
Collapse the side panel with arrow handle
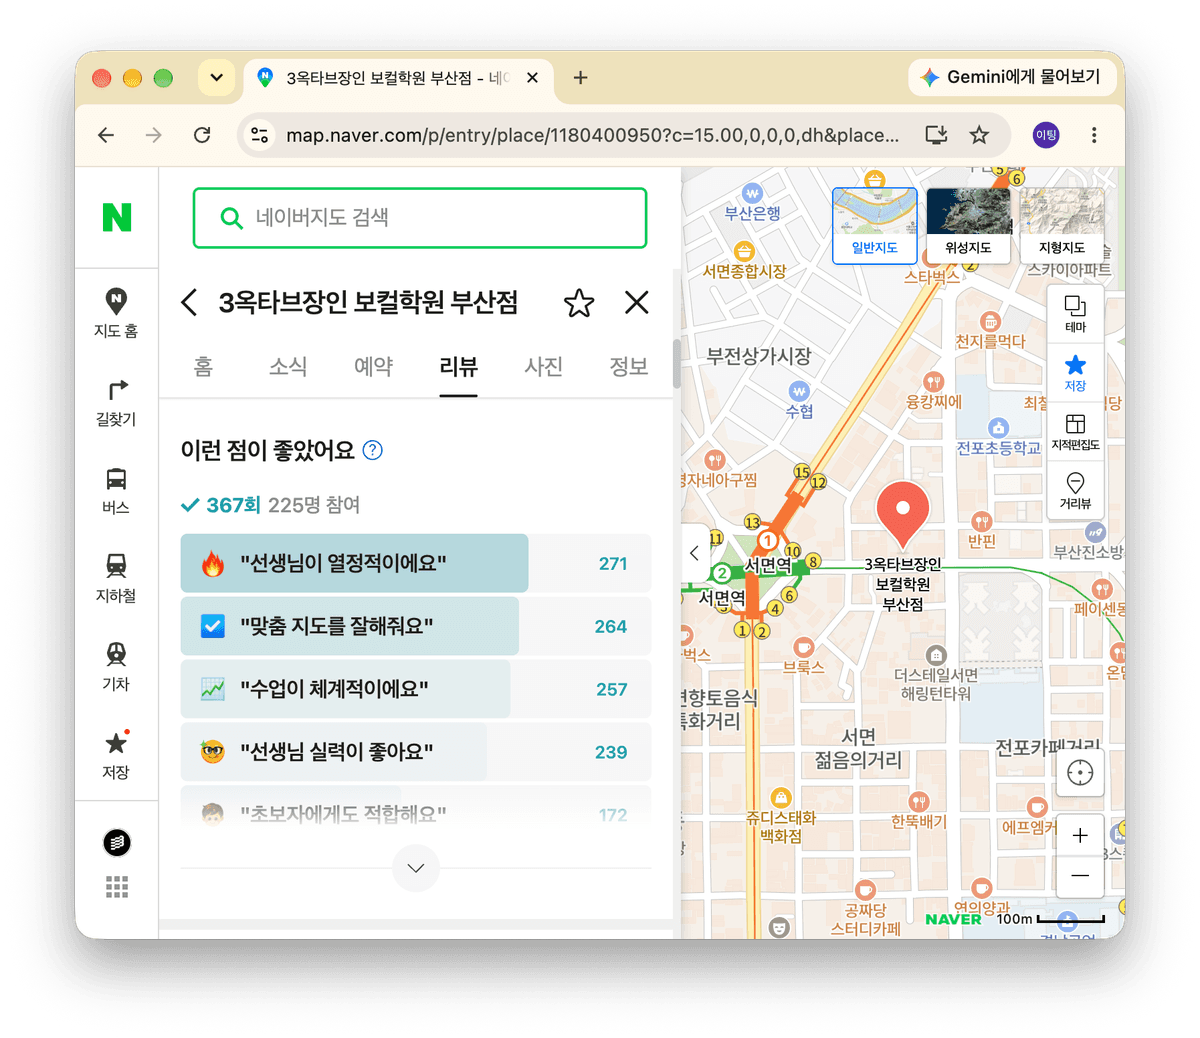(694, 552)
